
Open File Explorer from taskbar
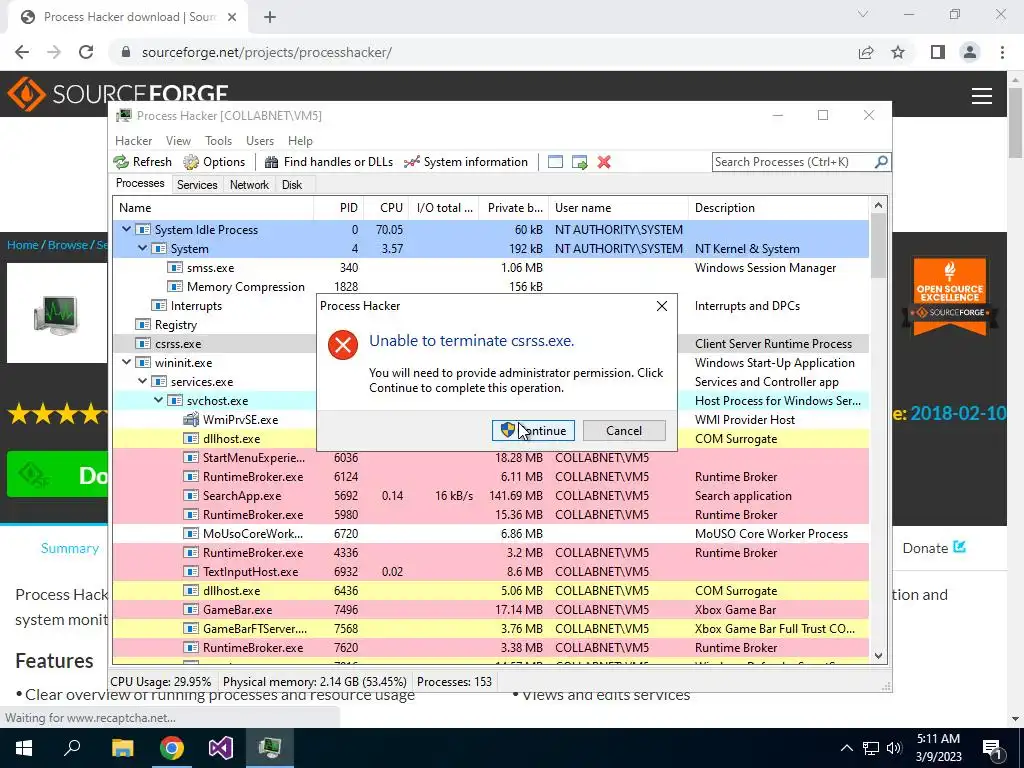[122, 748]
